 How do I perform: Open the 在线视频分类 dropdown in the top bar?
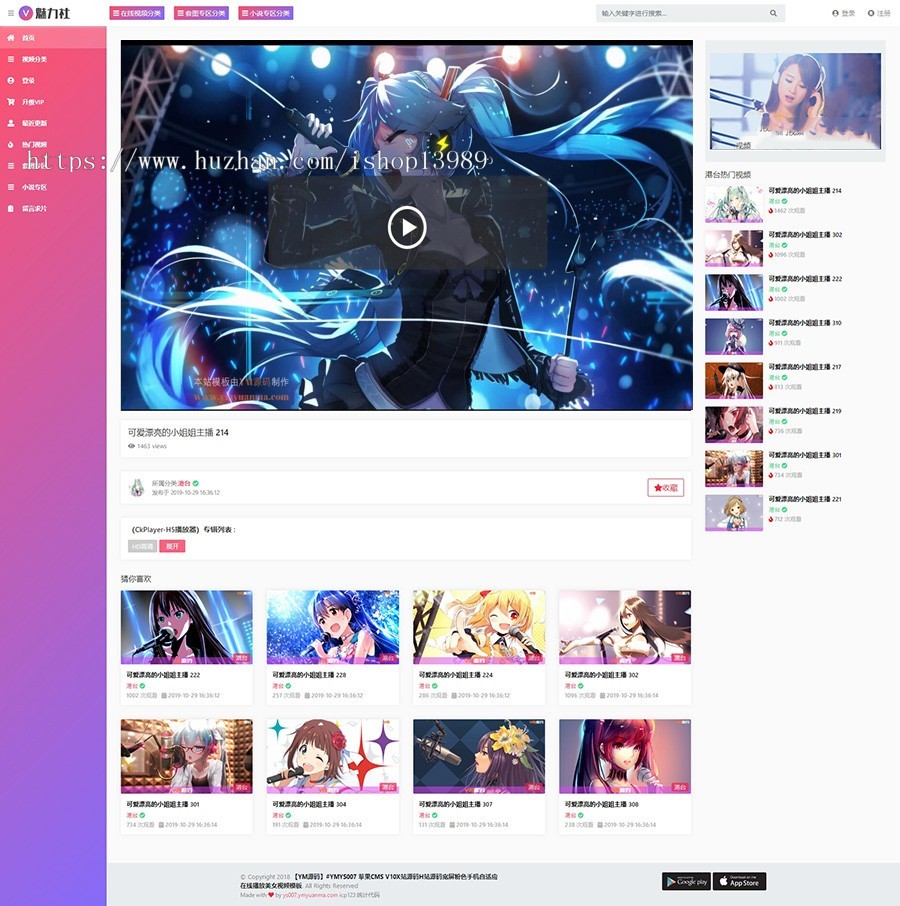pos(137,13)
